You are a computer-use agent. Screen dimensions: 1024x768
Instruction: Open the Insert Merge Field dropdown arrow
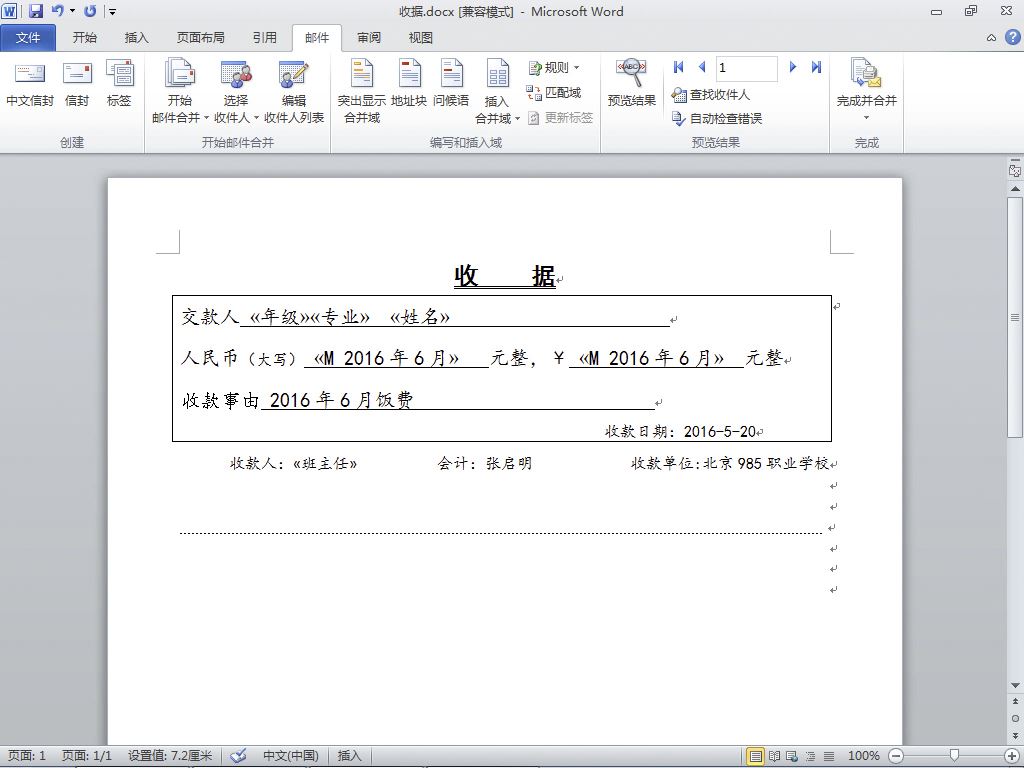pos(517,119)
